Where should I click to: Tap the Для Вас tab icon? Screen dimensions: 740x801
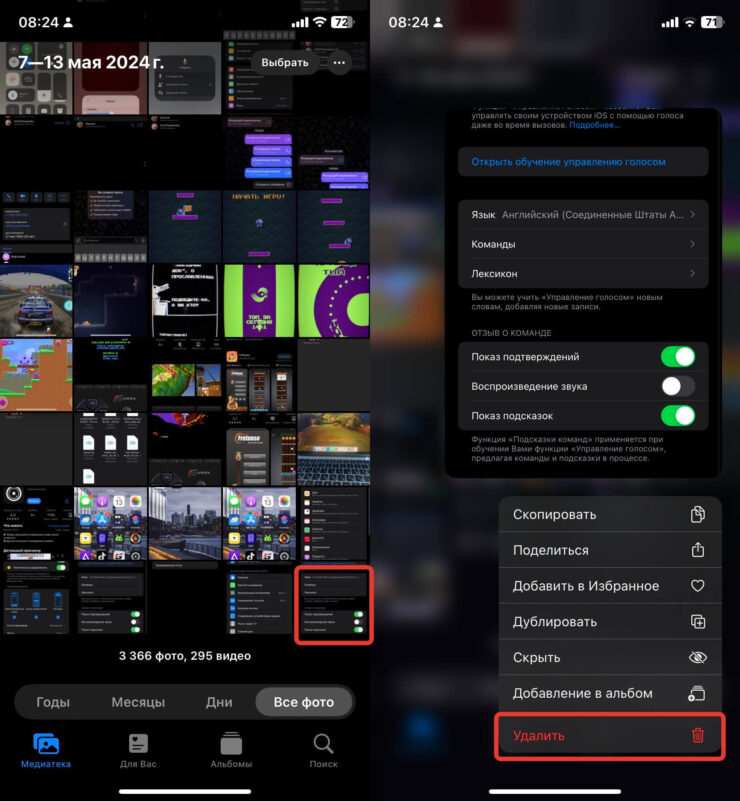pos(138,745)
